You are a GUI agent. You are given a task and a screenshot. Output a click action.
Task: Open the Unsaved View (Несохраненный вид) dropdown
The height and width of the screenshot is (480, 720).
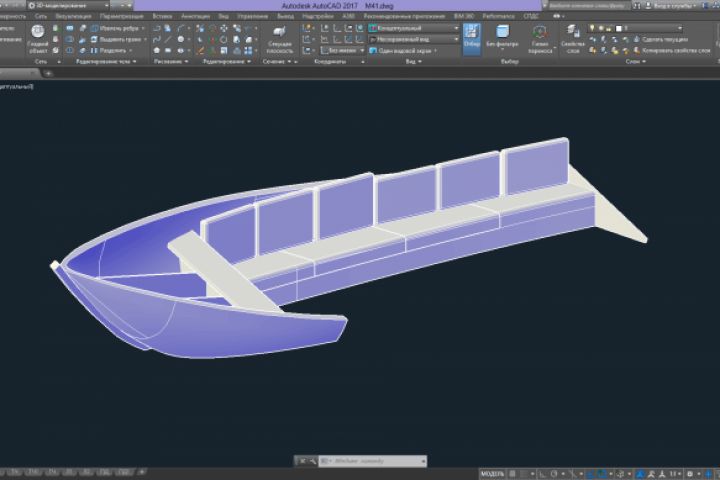click(414, 40)
